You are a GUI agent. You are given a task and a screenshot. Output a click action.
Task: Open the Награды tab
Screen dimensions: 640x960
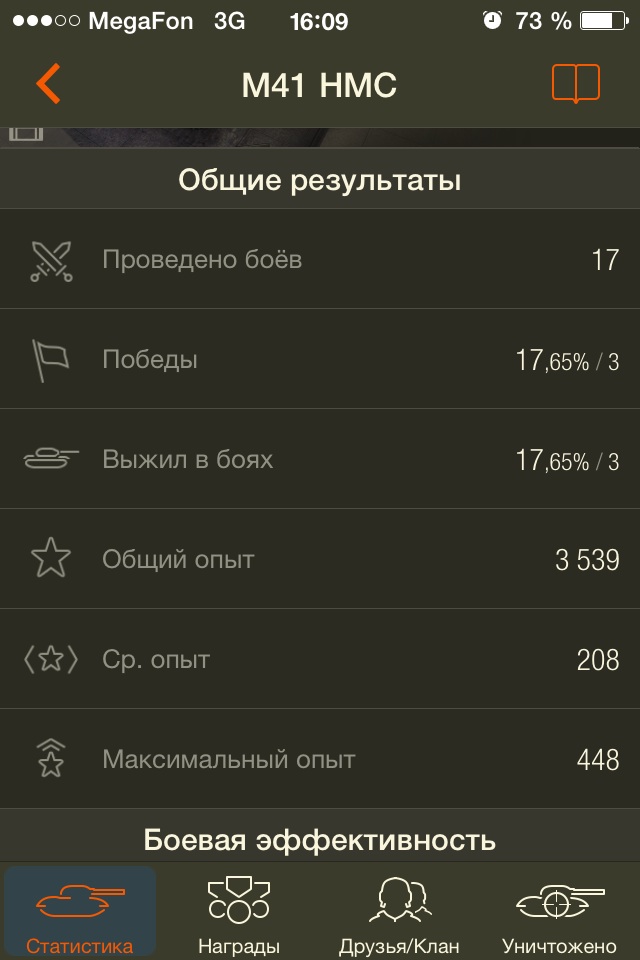pos(239,912)
